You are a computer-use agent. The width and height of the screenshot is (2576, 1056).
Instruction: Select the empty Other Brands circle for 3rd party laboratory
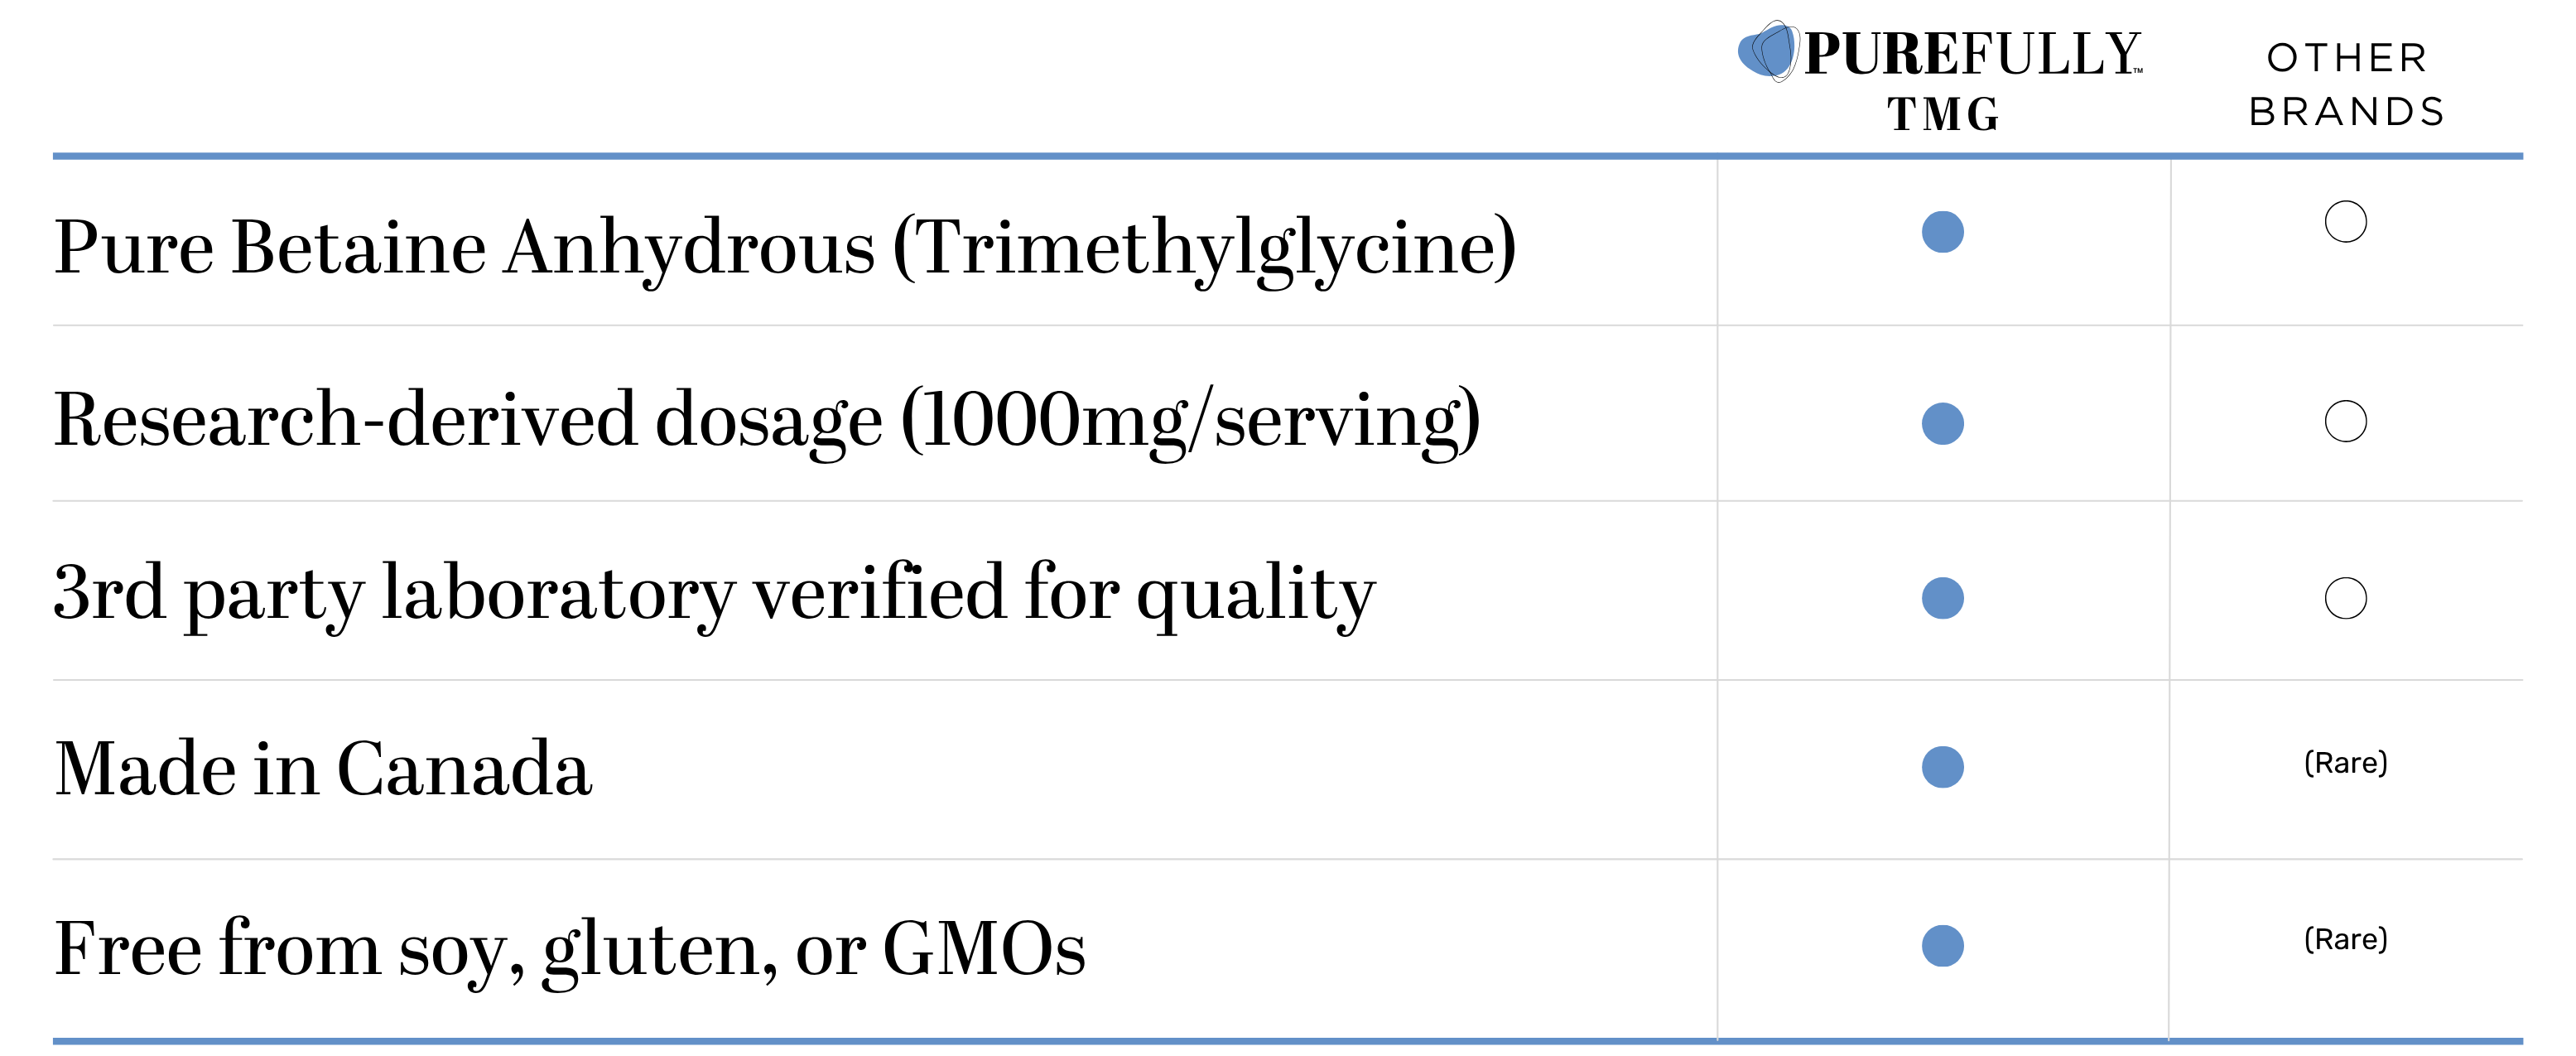(x=2345, y=598)
